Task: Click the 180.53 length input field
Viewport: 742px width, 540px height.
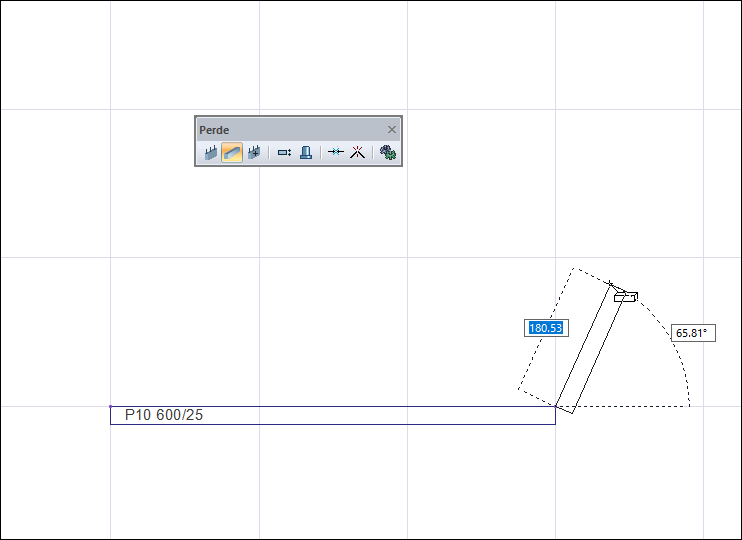Action: pos(546,328)
